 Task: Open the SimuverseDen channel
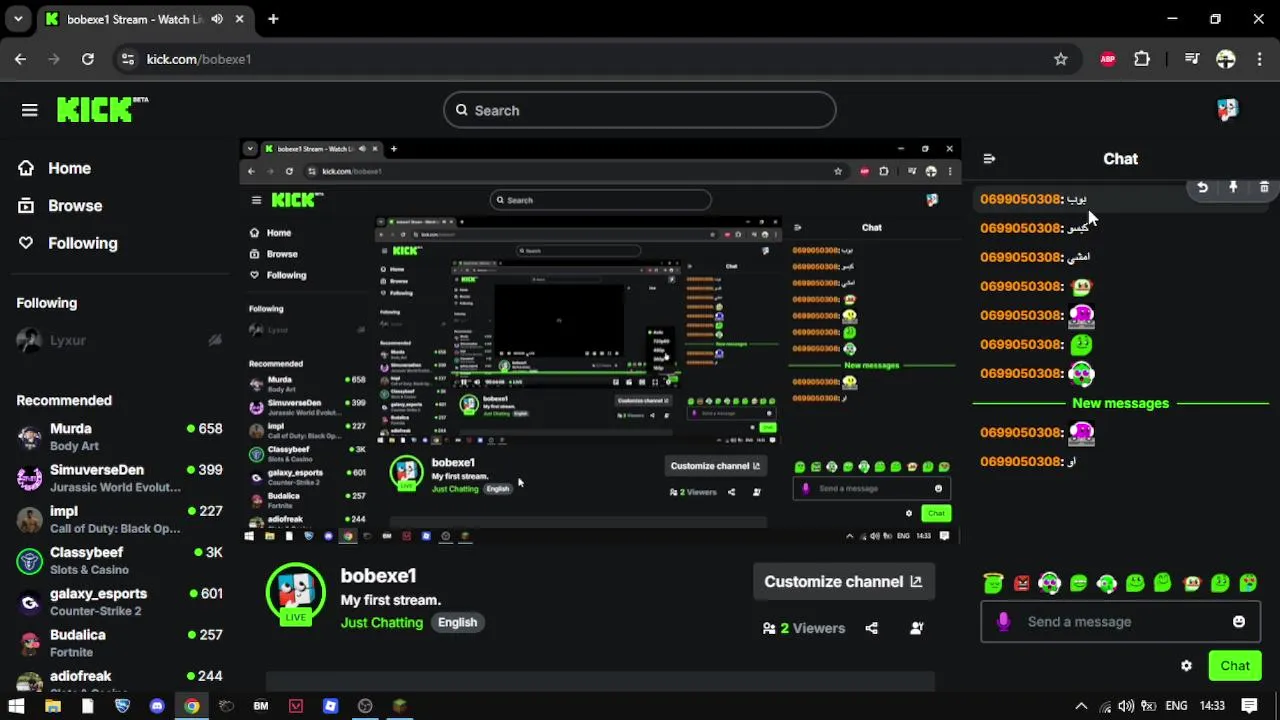(x=119, y=478)
